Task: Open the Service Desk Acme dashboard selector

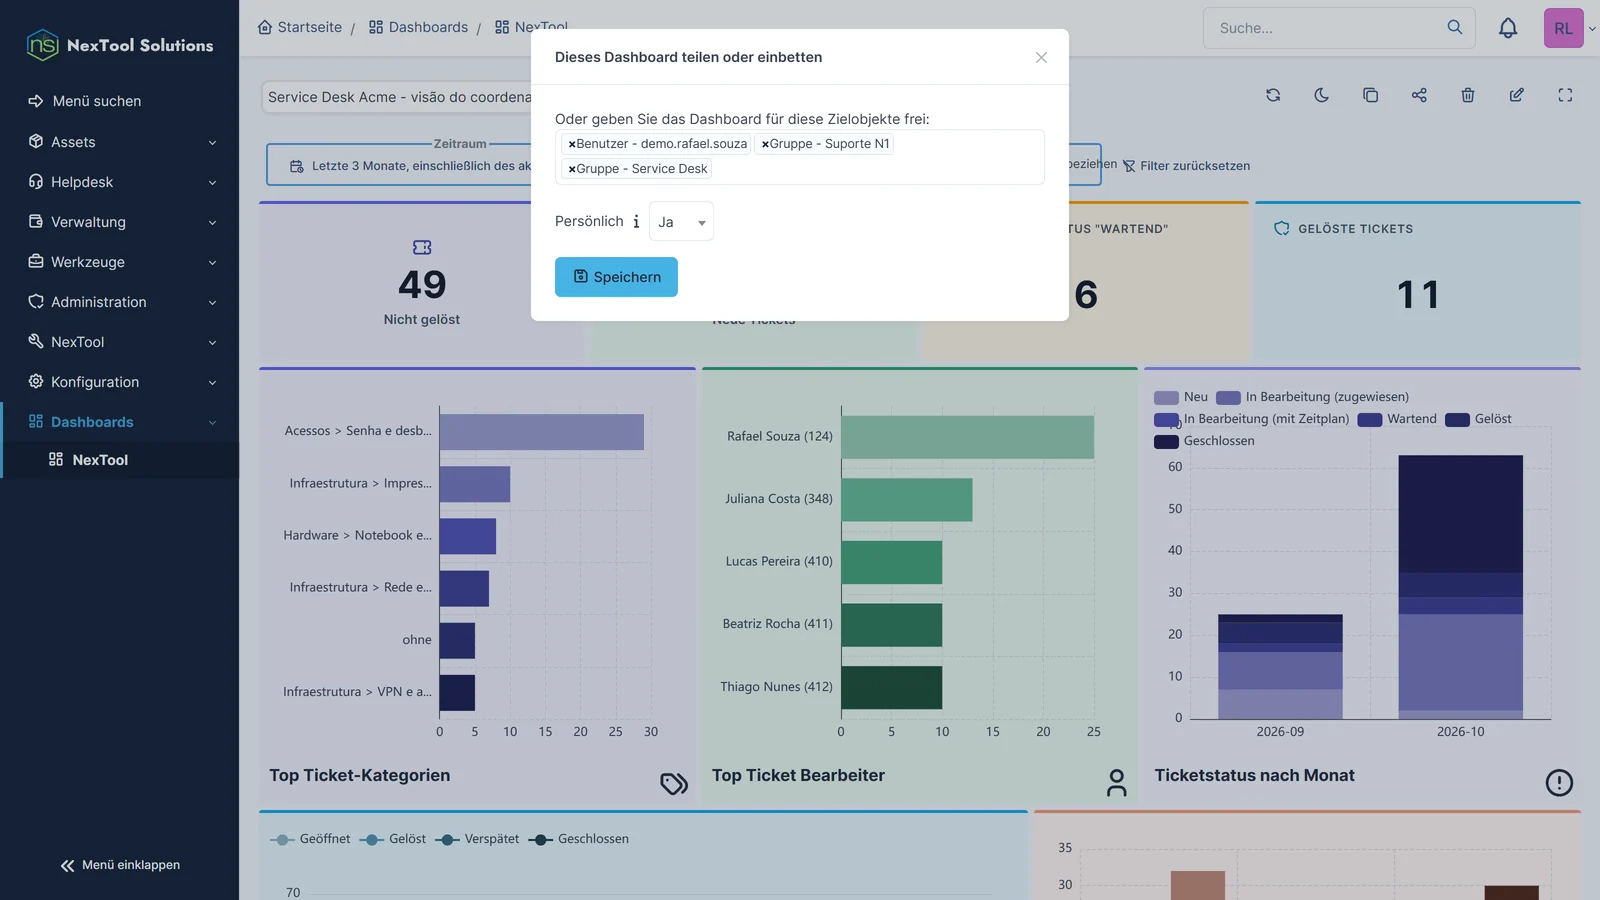Action: (397, 97)
